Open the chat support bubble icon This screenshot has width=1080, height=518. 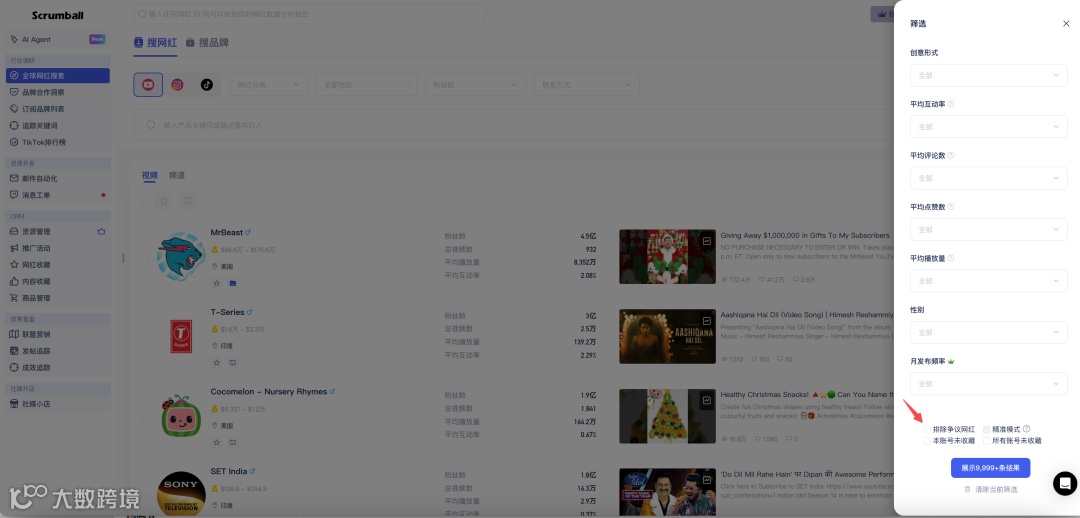[1065, 484]
